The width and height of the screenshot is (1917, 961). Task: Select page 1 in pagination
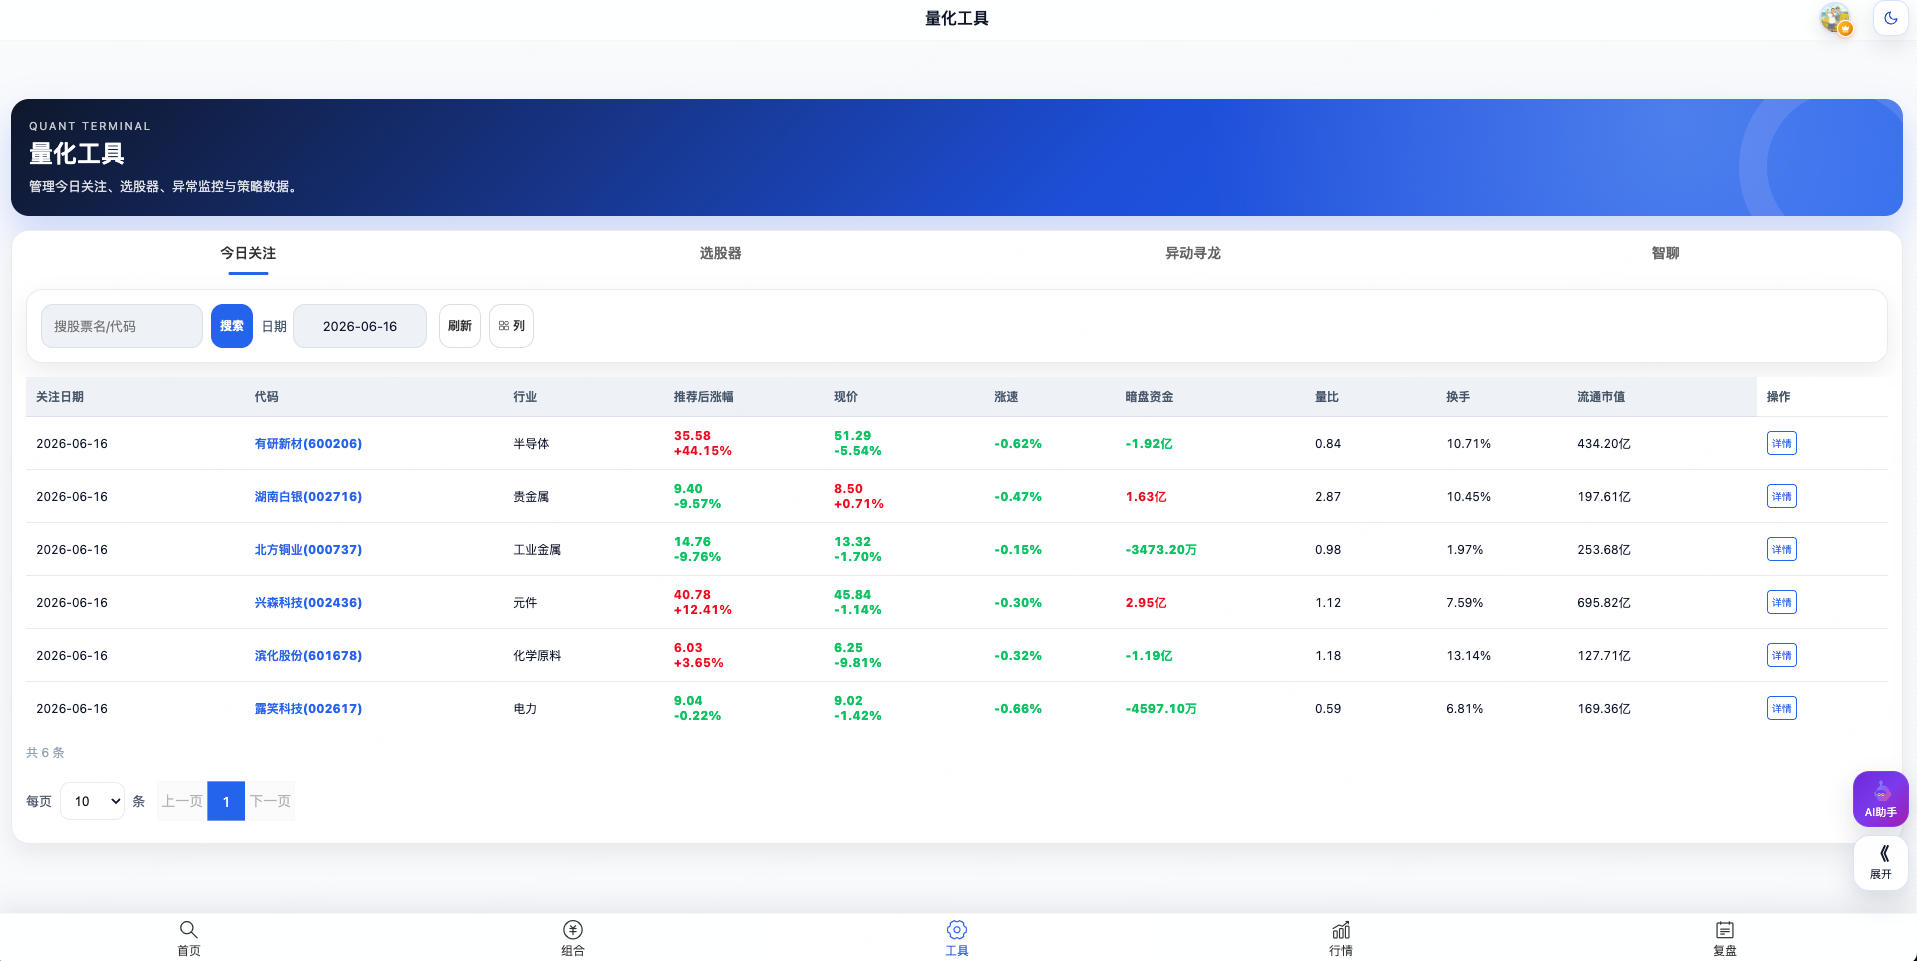226,801
